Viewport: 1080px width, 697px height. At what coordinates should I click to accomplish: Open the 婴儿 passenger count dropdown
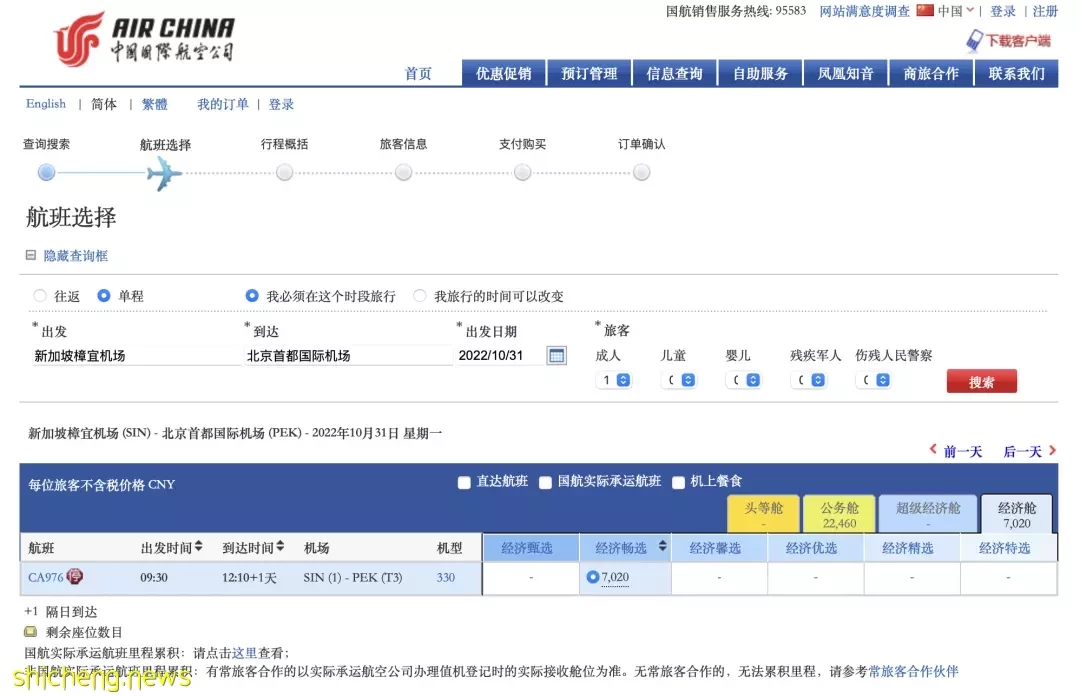(x=744, y=380)
